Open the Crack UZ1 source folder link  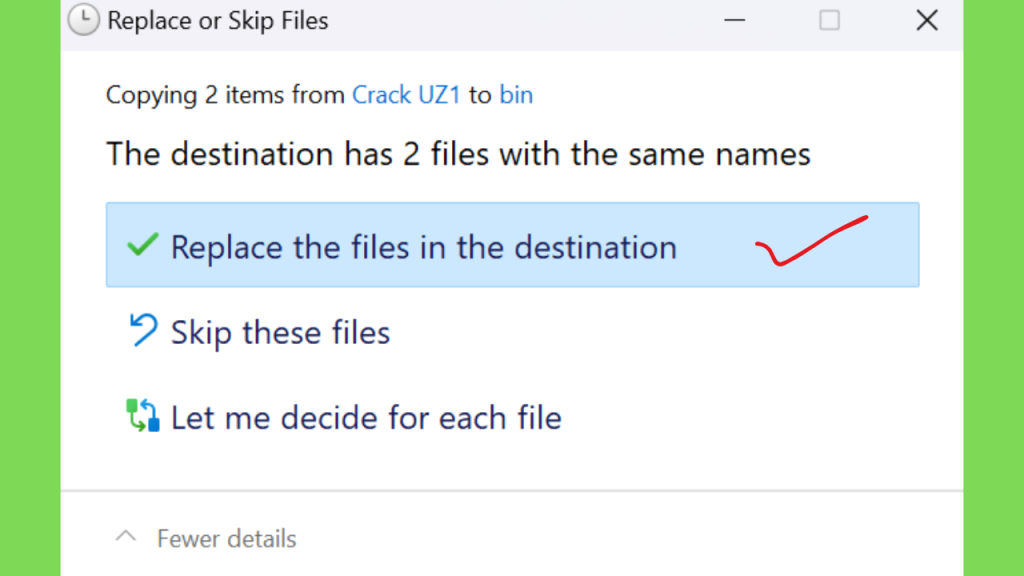pyautogui.click(x=406, y=95)
